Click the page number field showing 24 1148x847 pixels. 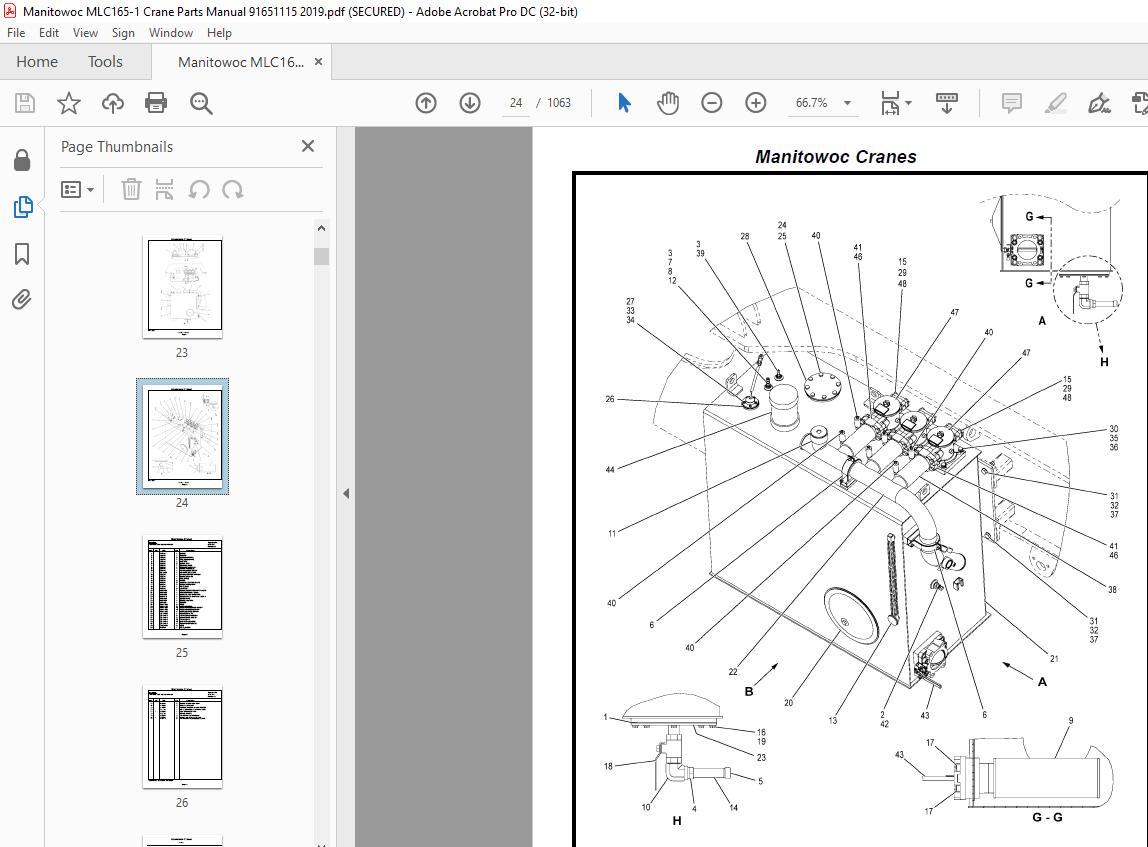pyautogui.click(x=516, y=103)
